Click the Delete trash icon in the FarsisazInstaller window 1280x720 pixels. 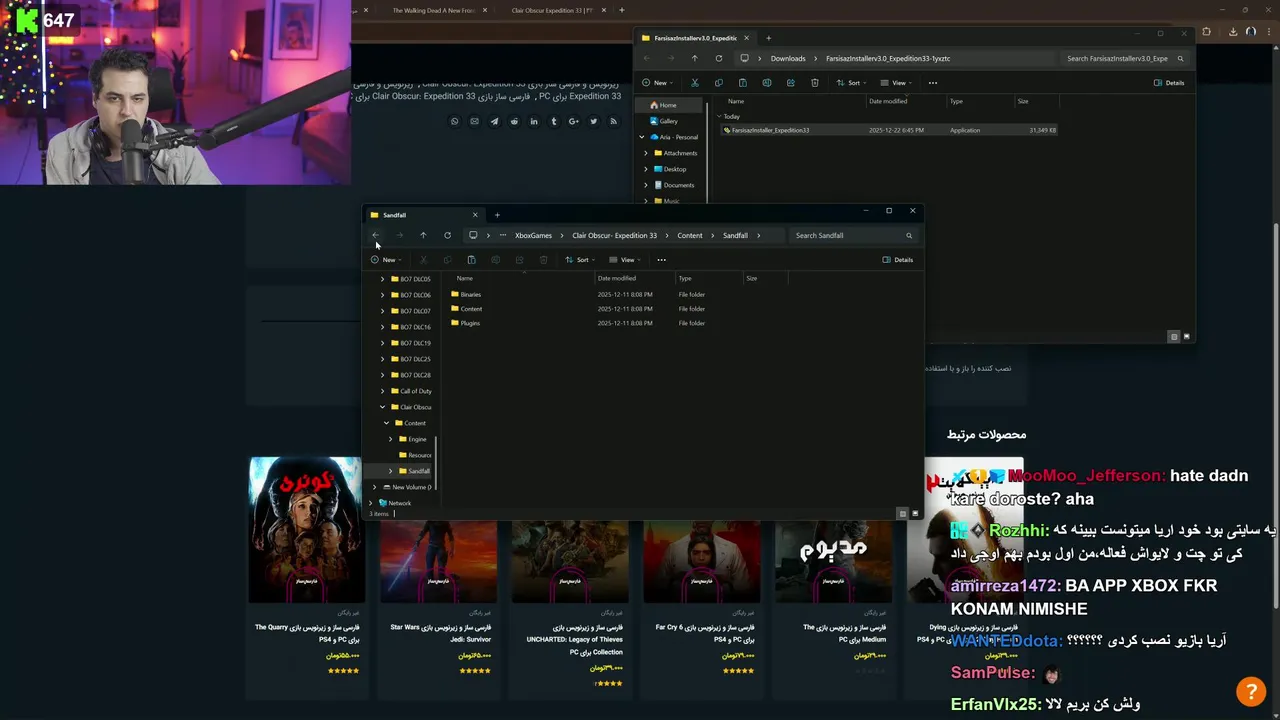[814, 83]
